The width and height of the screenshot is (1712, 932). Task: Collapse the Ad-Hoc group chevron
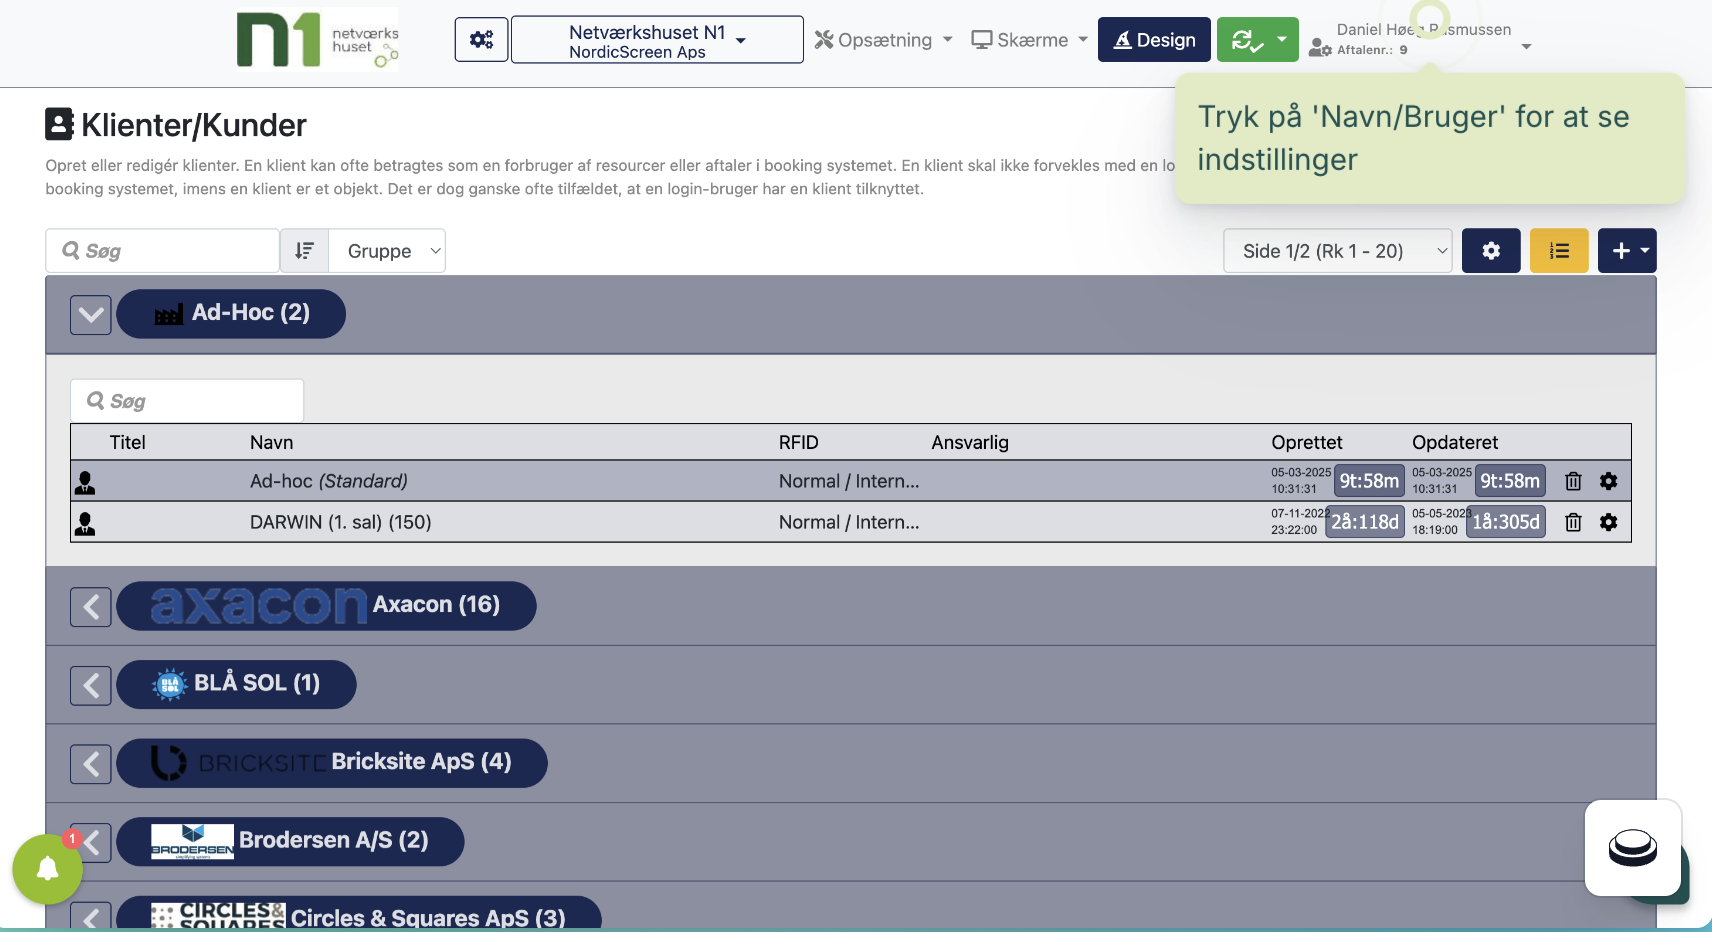coord(91,315)
